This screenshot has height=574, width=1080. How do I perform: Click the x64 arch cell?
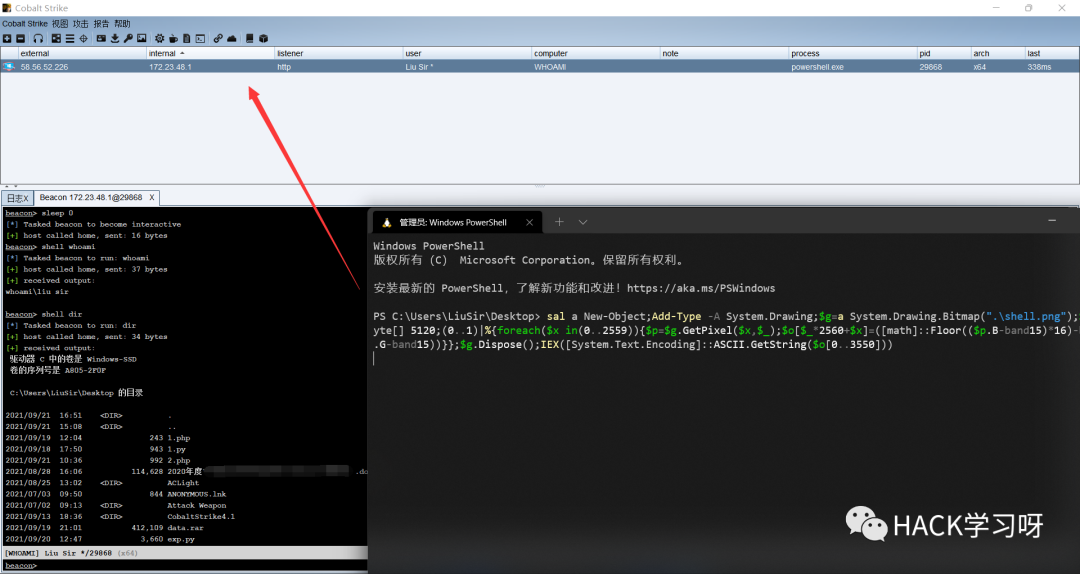979,67
